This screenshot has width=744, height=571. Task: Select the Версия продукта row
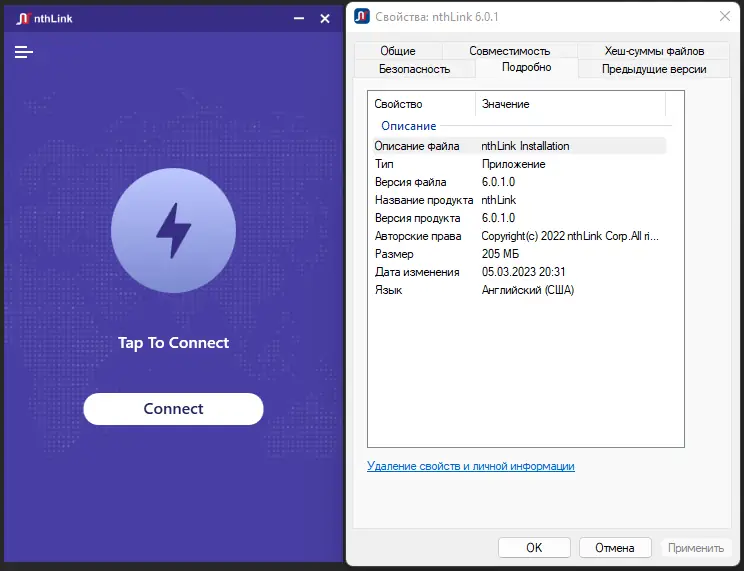pos(520,218)
